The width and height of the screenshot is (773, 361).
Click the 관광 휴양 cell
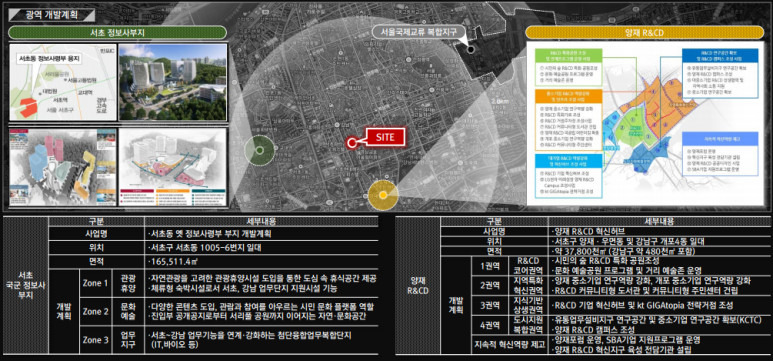coord(128,283)
